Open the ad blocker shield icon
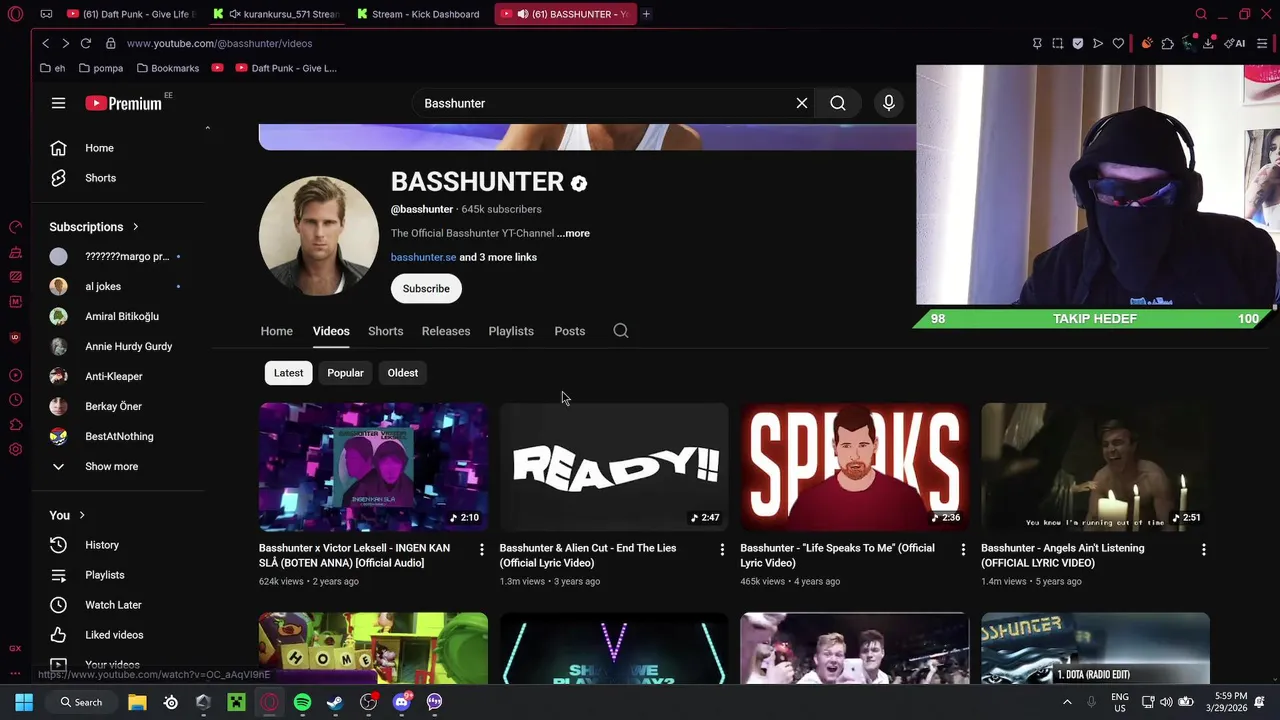This screenshot has width=1280, height=720. (1077, 43)
